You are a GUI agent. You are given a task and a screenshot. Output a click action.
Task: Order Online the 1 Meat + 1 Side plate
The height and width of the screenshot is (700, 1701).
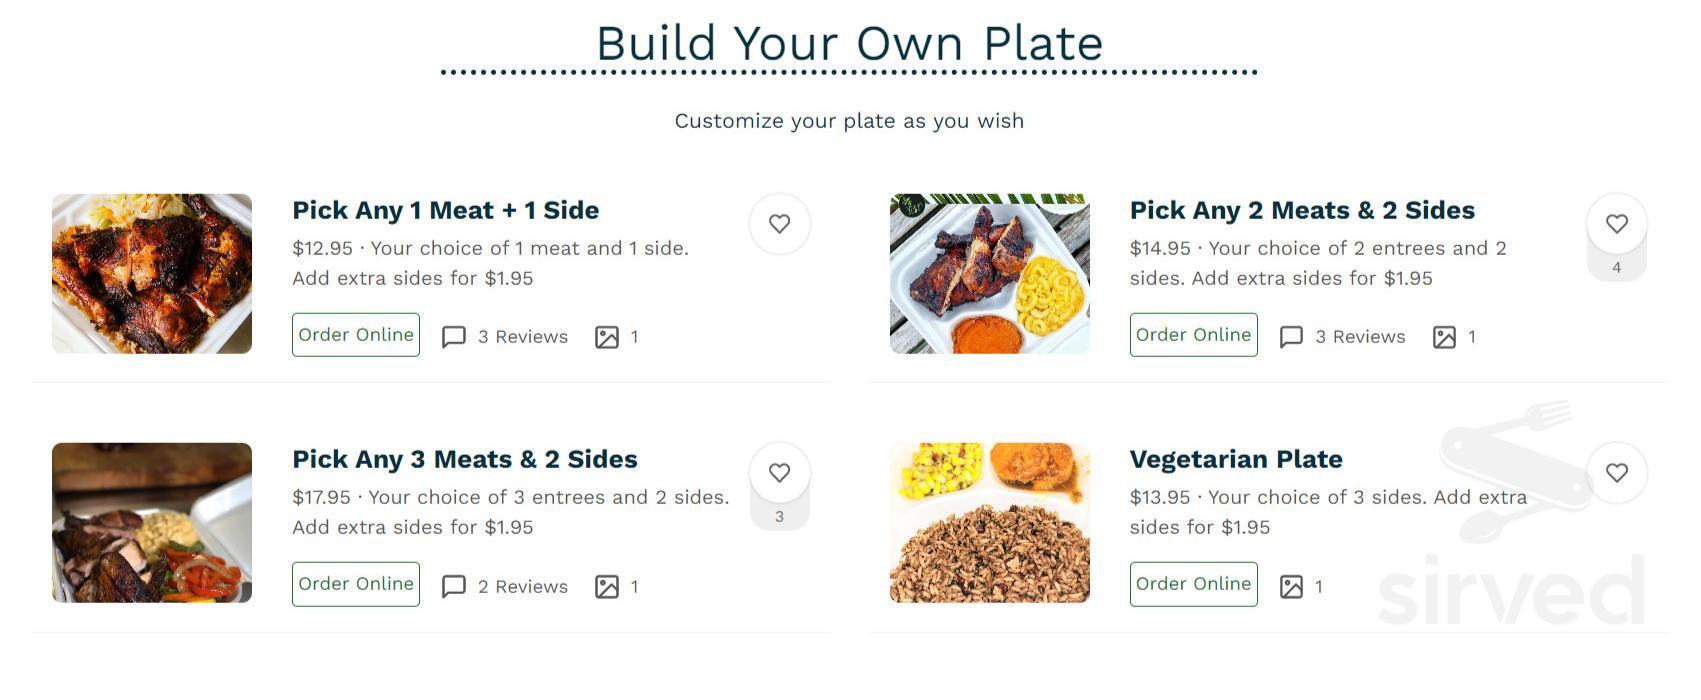coord(356,335)
